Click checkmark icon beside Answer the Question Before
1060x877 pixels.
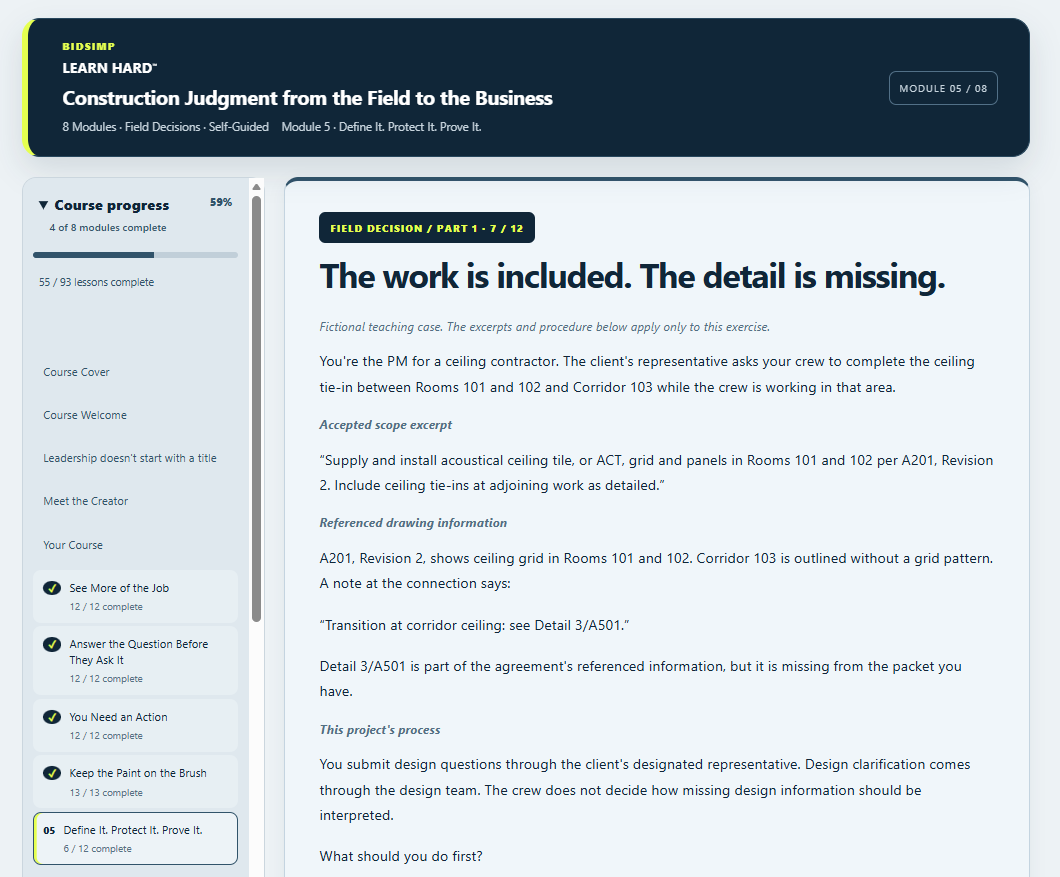[x=52, y=644]
